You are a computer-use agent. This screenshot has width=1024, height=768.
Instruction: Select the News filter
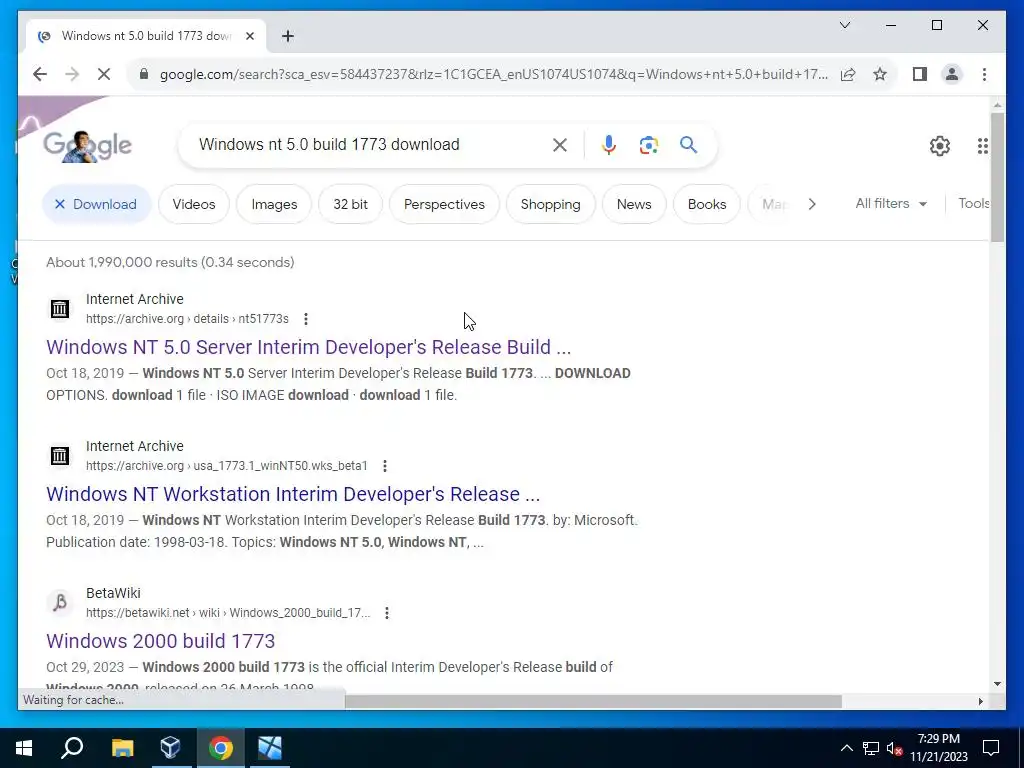(x=634, y=204)
